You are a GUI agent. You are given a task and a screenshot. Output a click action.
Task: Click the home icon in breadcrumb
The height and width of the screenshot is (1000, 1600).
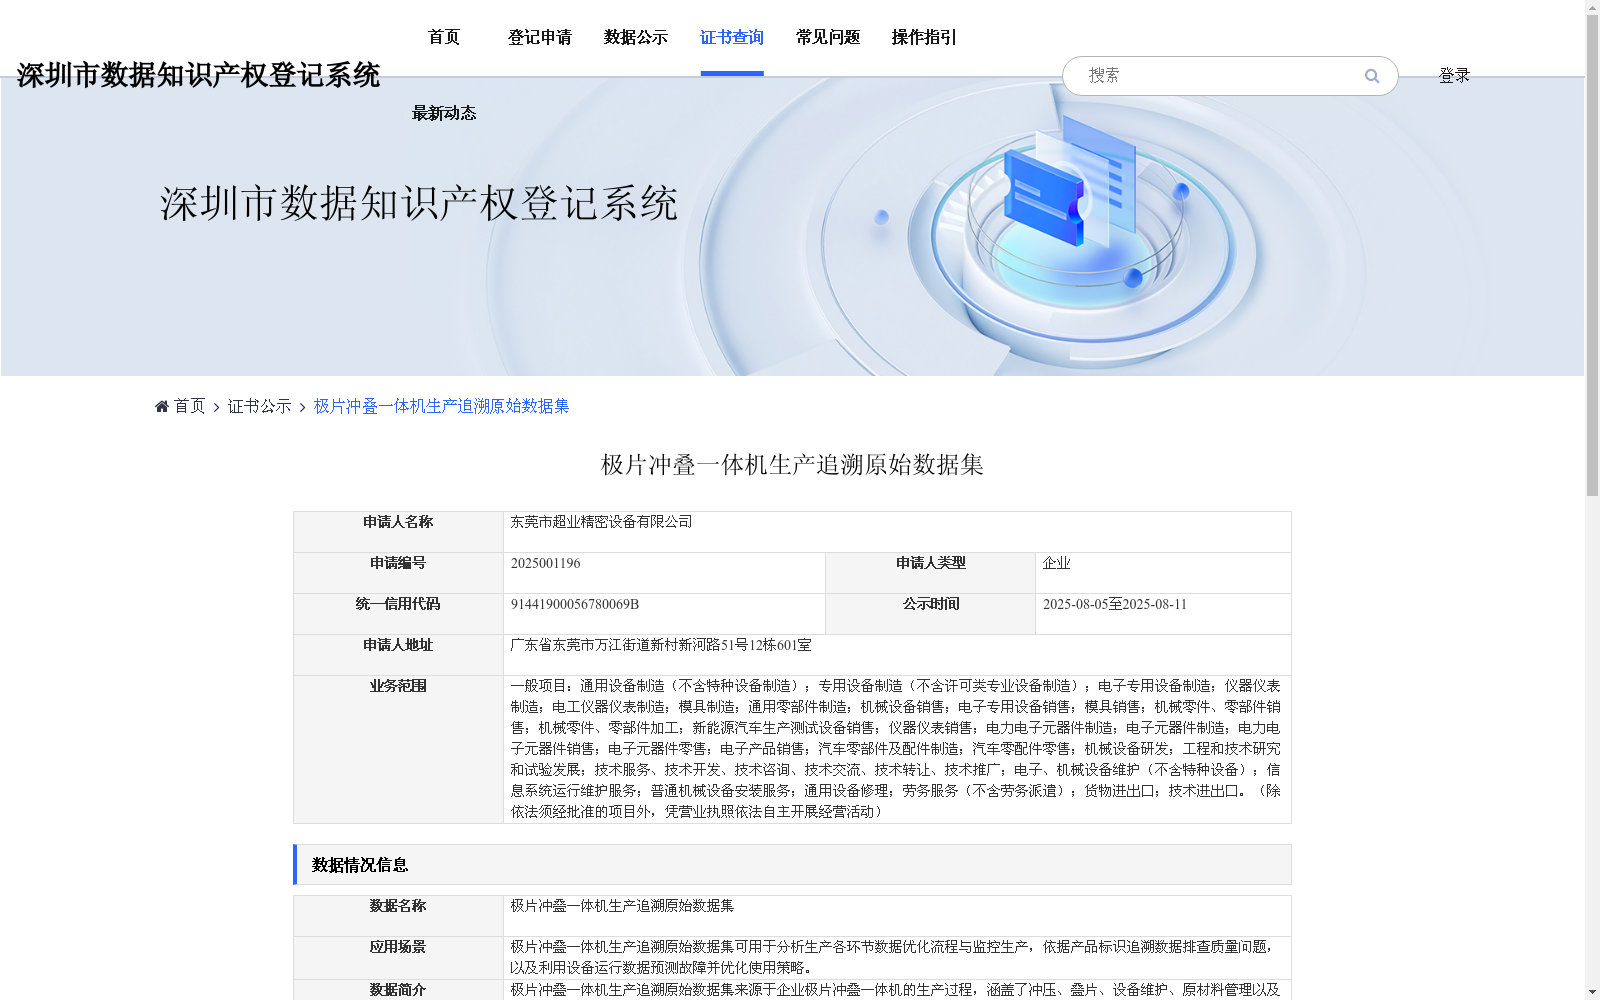(x=162, y=406)
